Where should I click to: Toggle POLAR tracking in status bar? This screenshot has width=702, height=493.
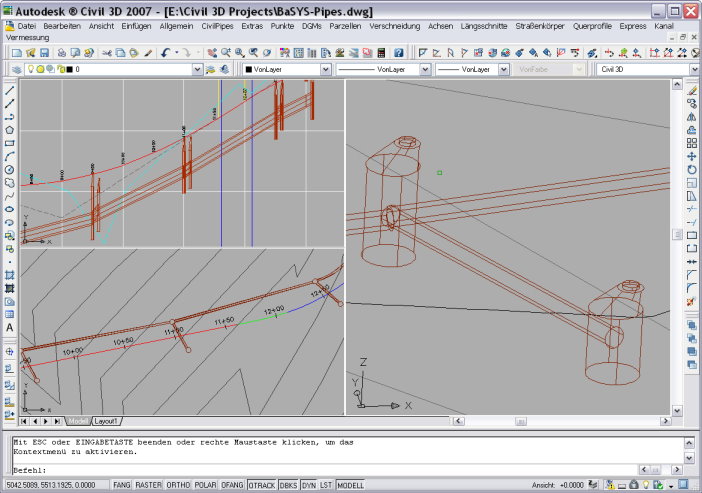click(203, 485)
